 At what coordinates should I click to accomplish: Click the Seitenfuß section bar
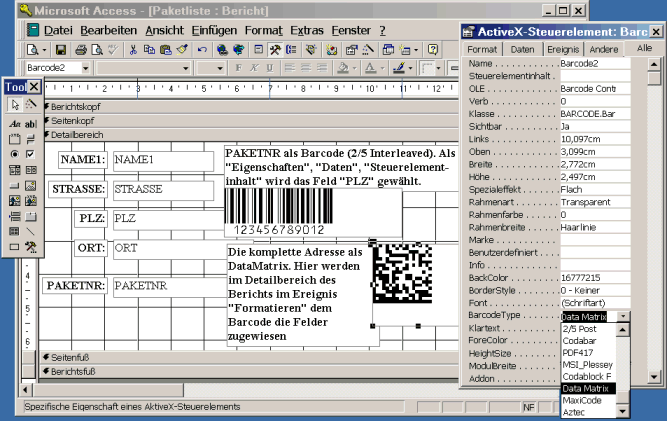pyautogui.click(x=249, y=357)
